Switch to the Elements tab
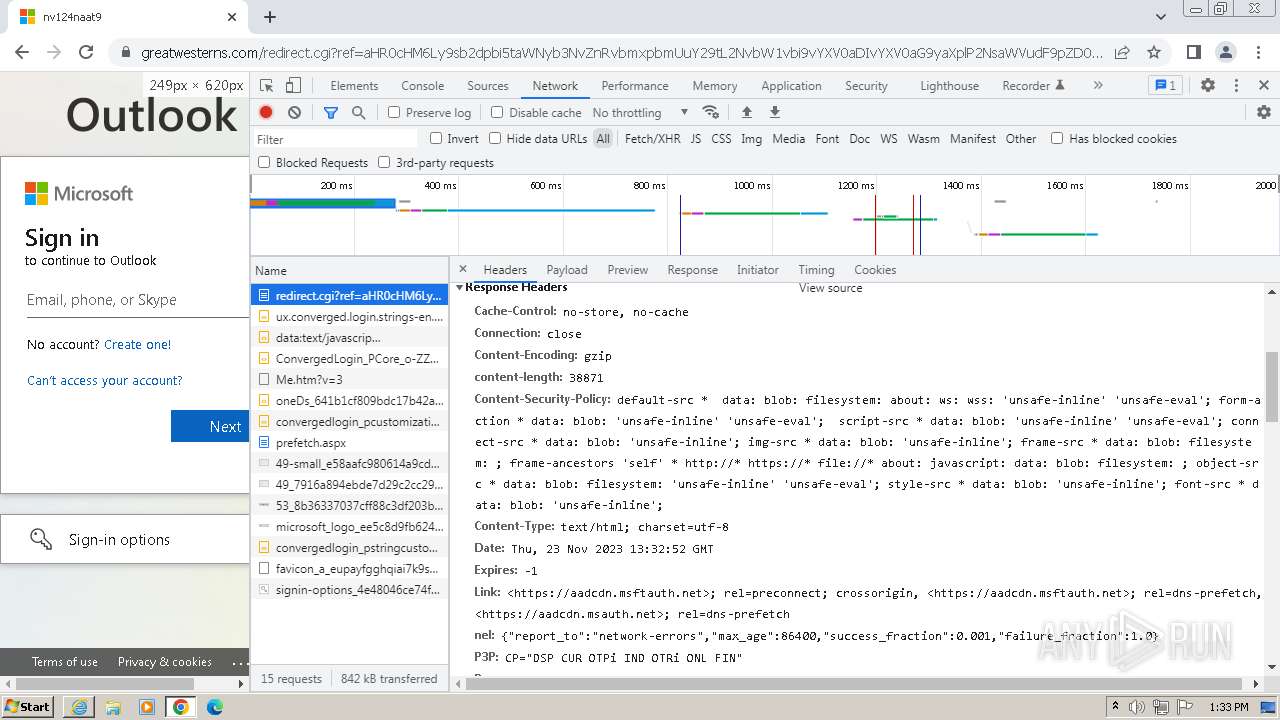Viewport: 1280px width, 720px height. (x=354, y=86)
